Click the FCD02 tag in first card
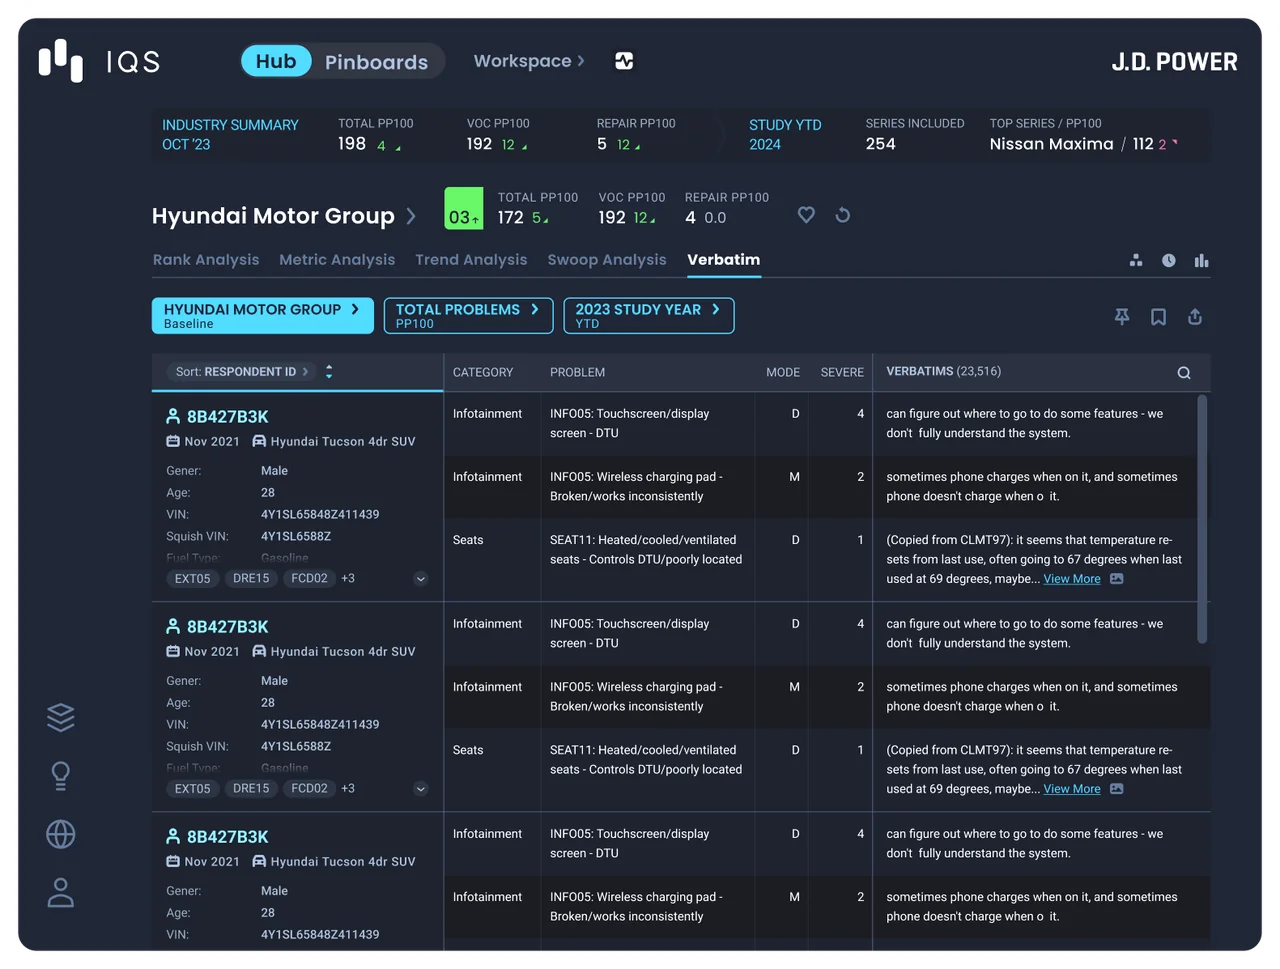Image resolution: width=1280 pixels, height=969 pixels. point(309,578)
